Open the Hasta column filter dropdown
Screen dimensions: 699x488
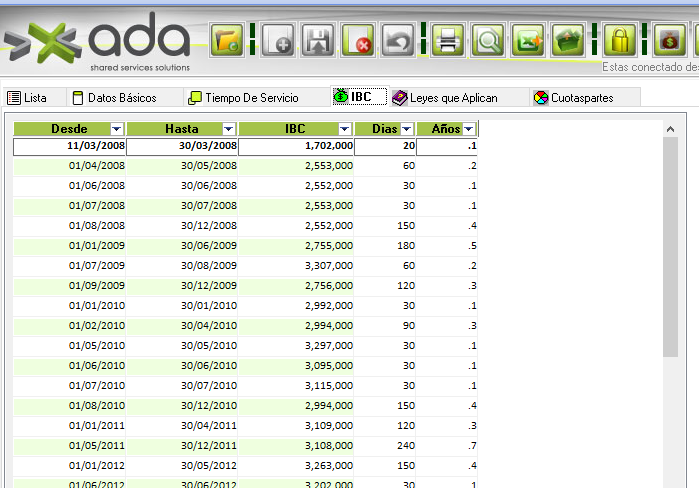pos(228,129)
